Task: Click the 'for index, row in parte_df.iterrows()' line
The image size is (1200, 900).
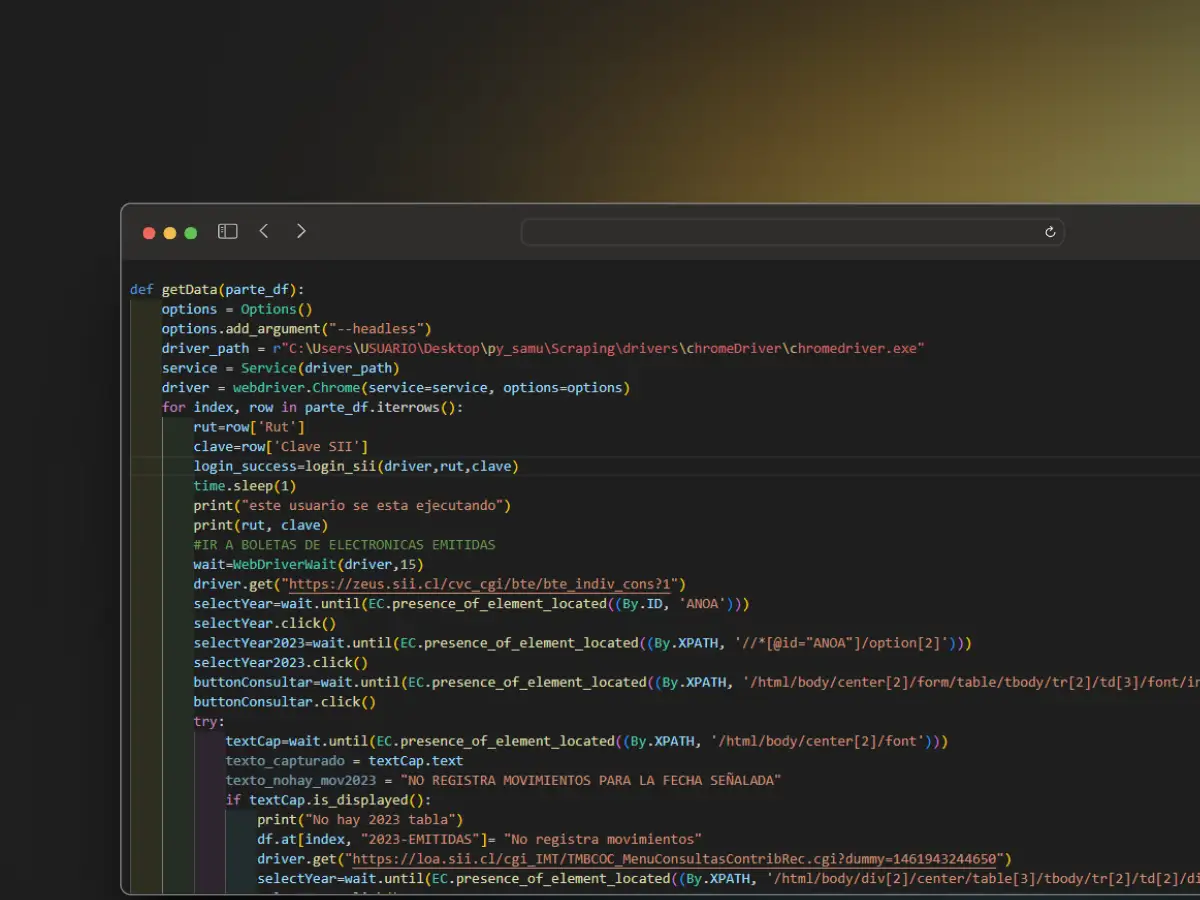Action: point(313,407)
